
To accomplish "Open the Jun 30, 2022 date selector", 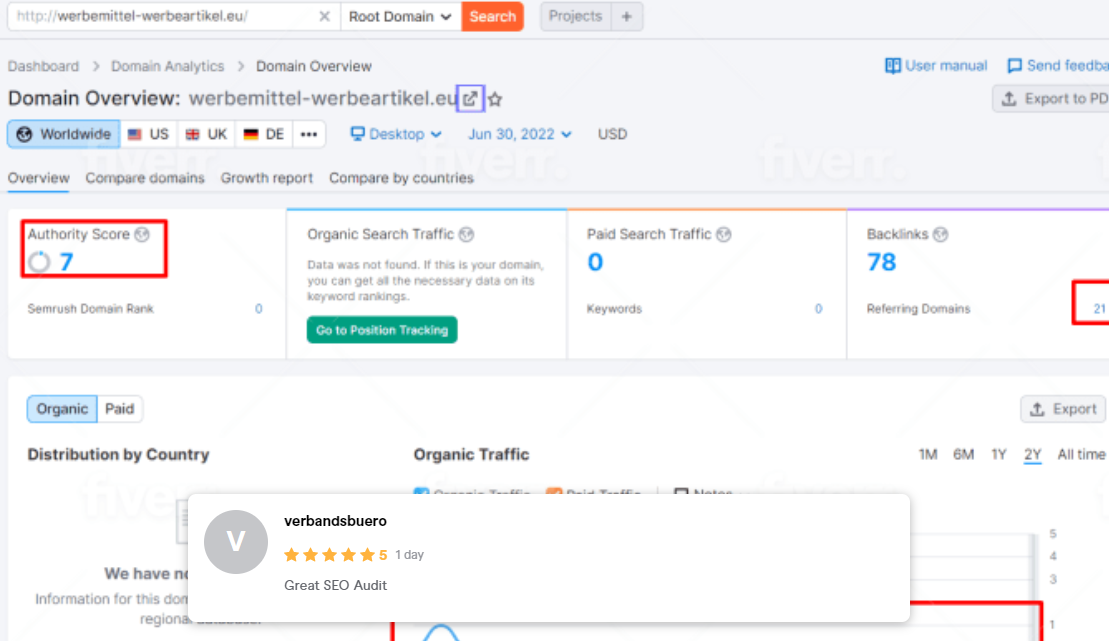I will coord(518,133).
